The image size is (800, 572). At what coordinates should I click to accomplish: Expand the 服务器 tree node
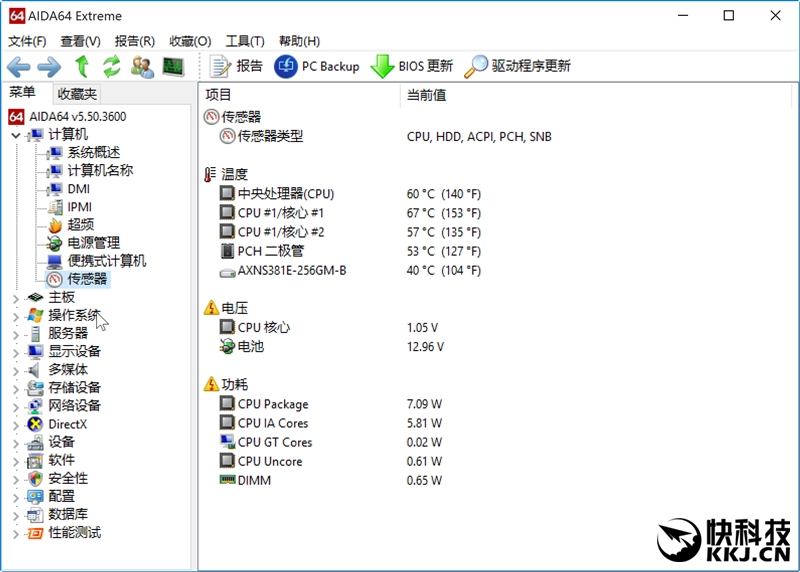point(15,335)
